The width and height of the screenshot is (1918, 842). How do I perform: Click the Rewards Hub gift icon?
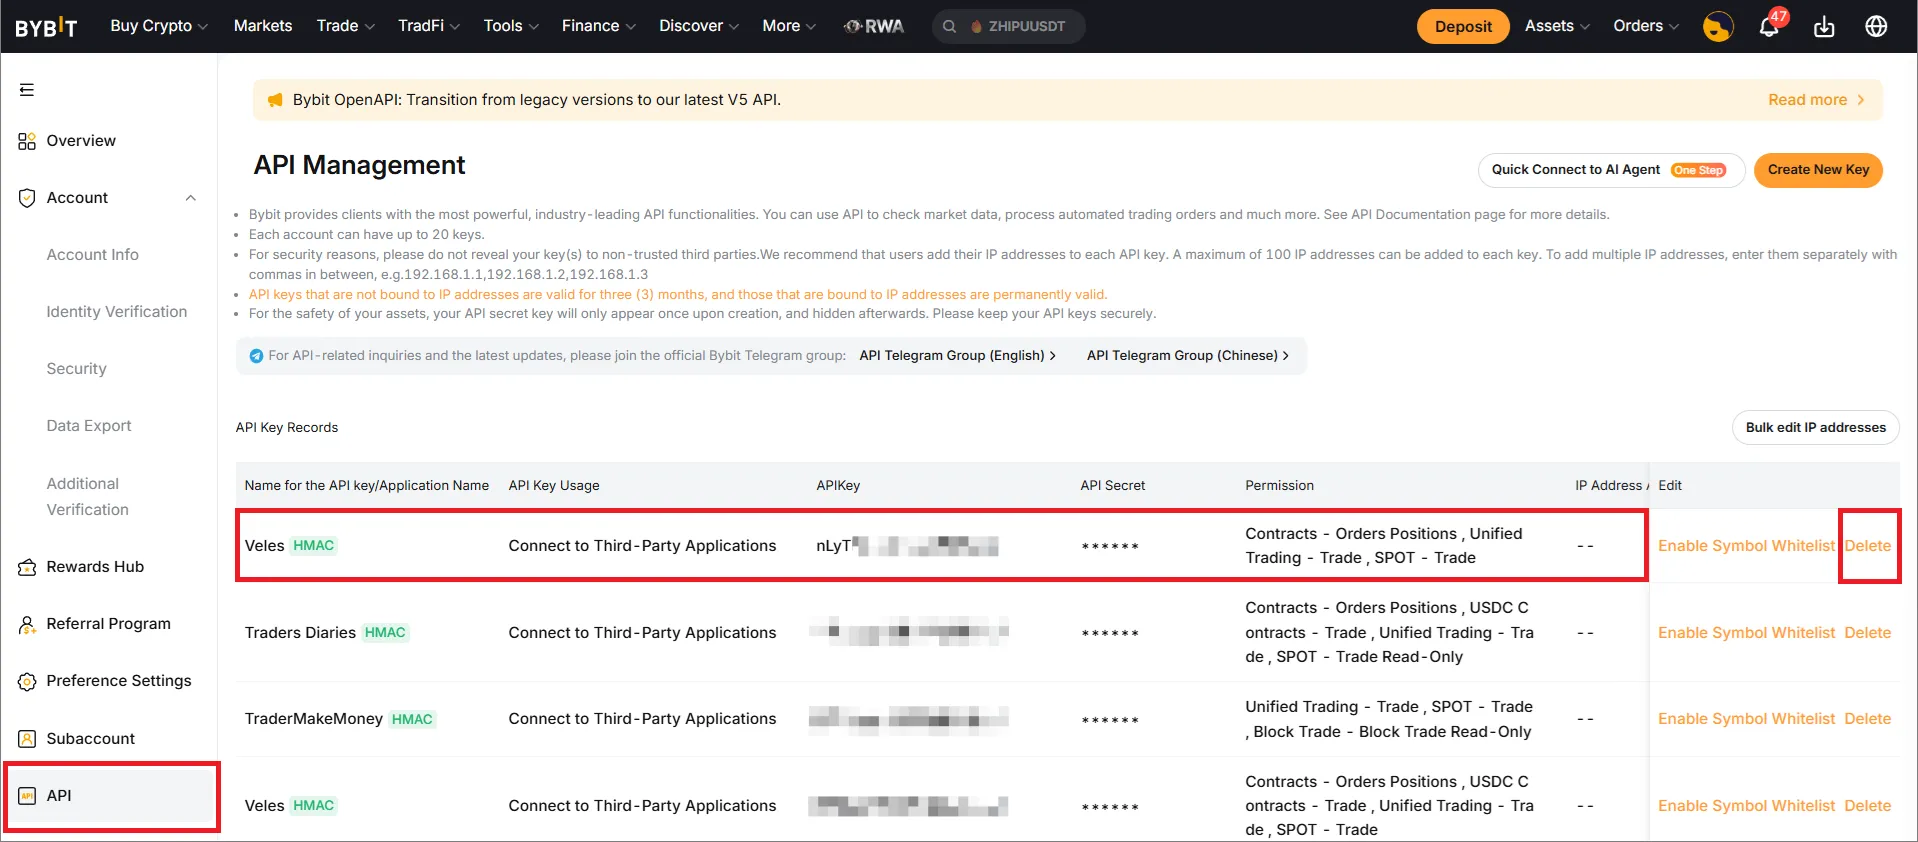(x=27, y=567)
